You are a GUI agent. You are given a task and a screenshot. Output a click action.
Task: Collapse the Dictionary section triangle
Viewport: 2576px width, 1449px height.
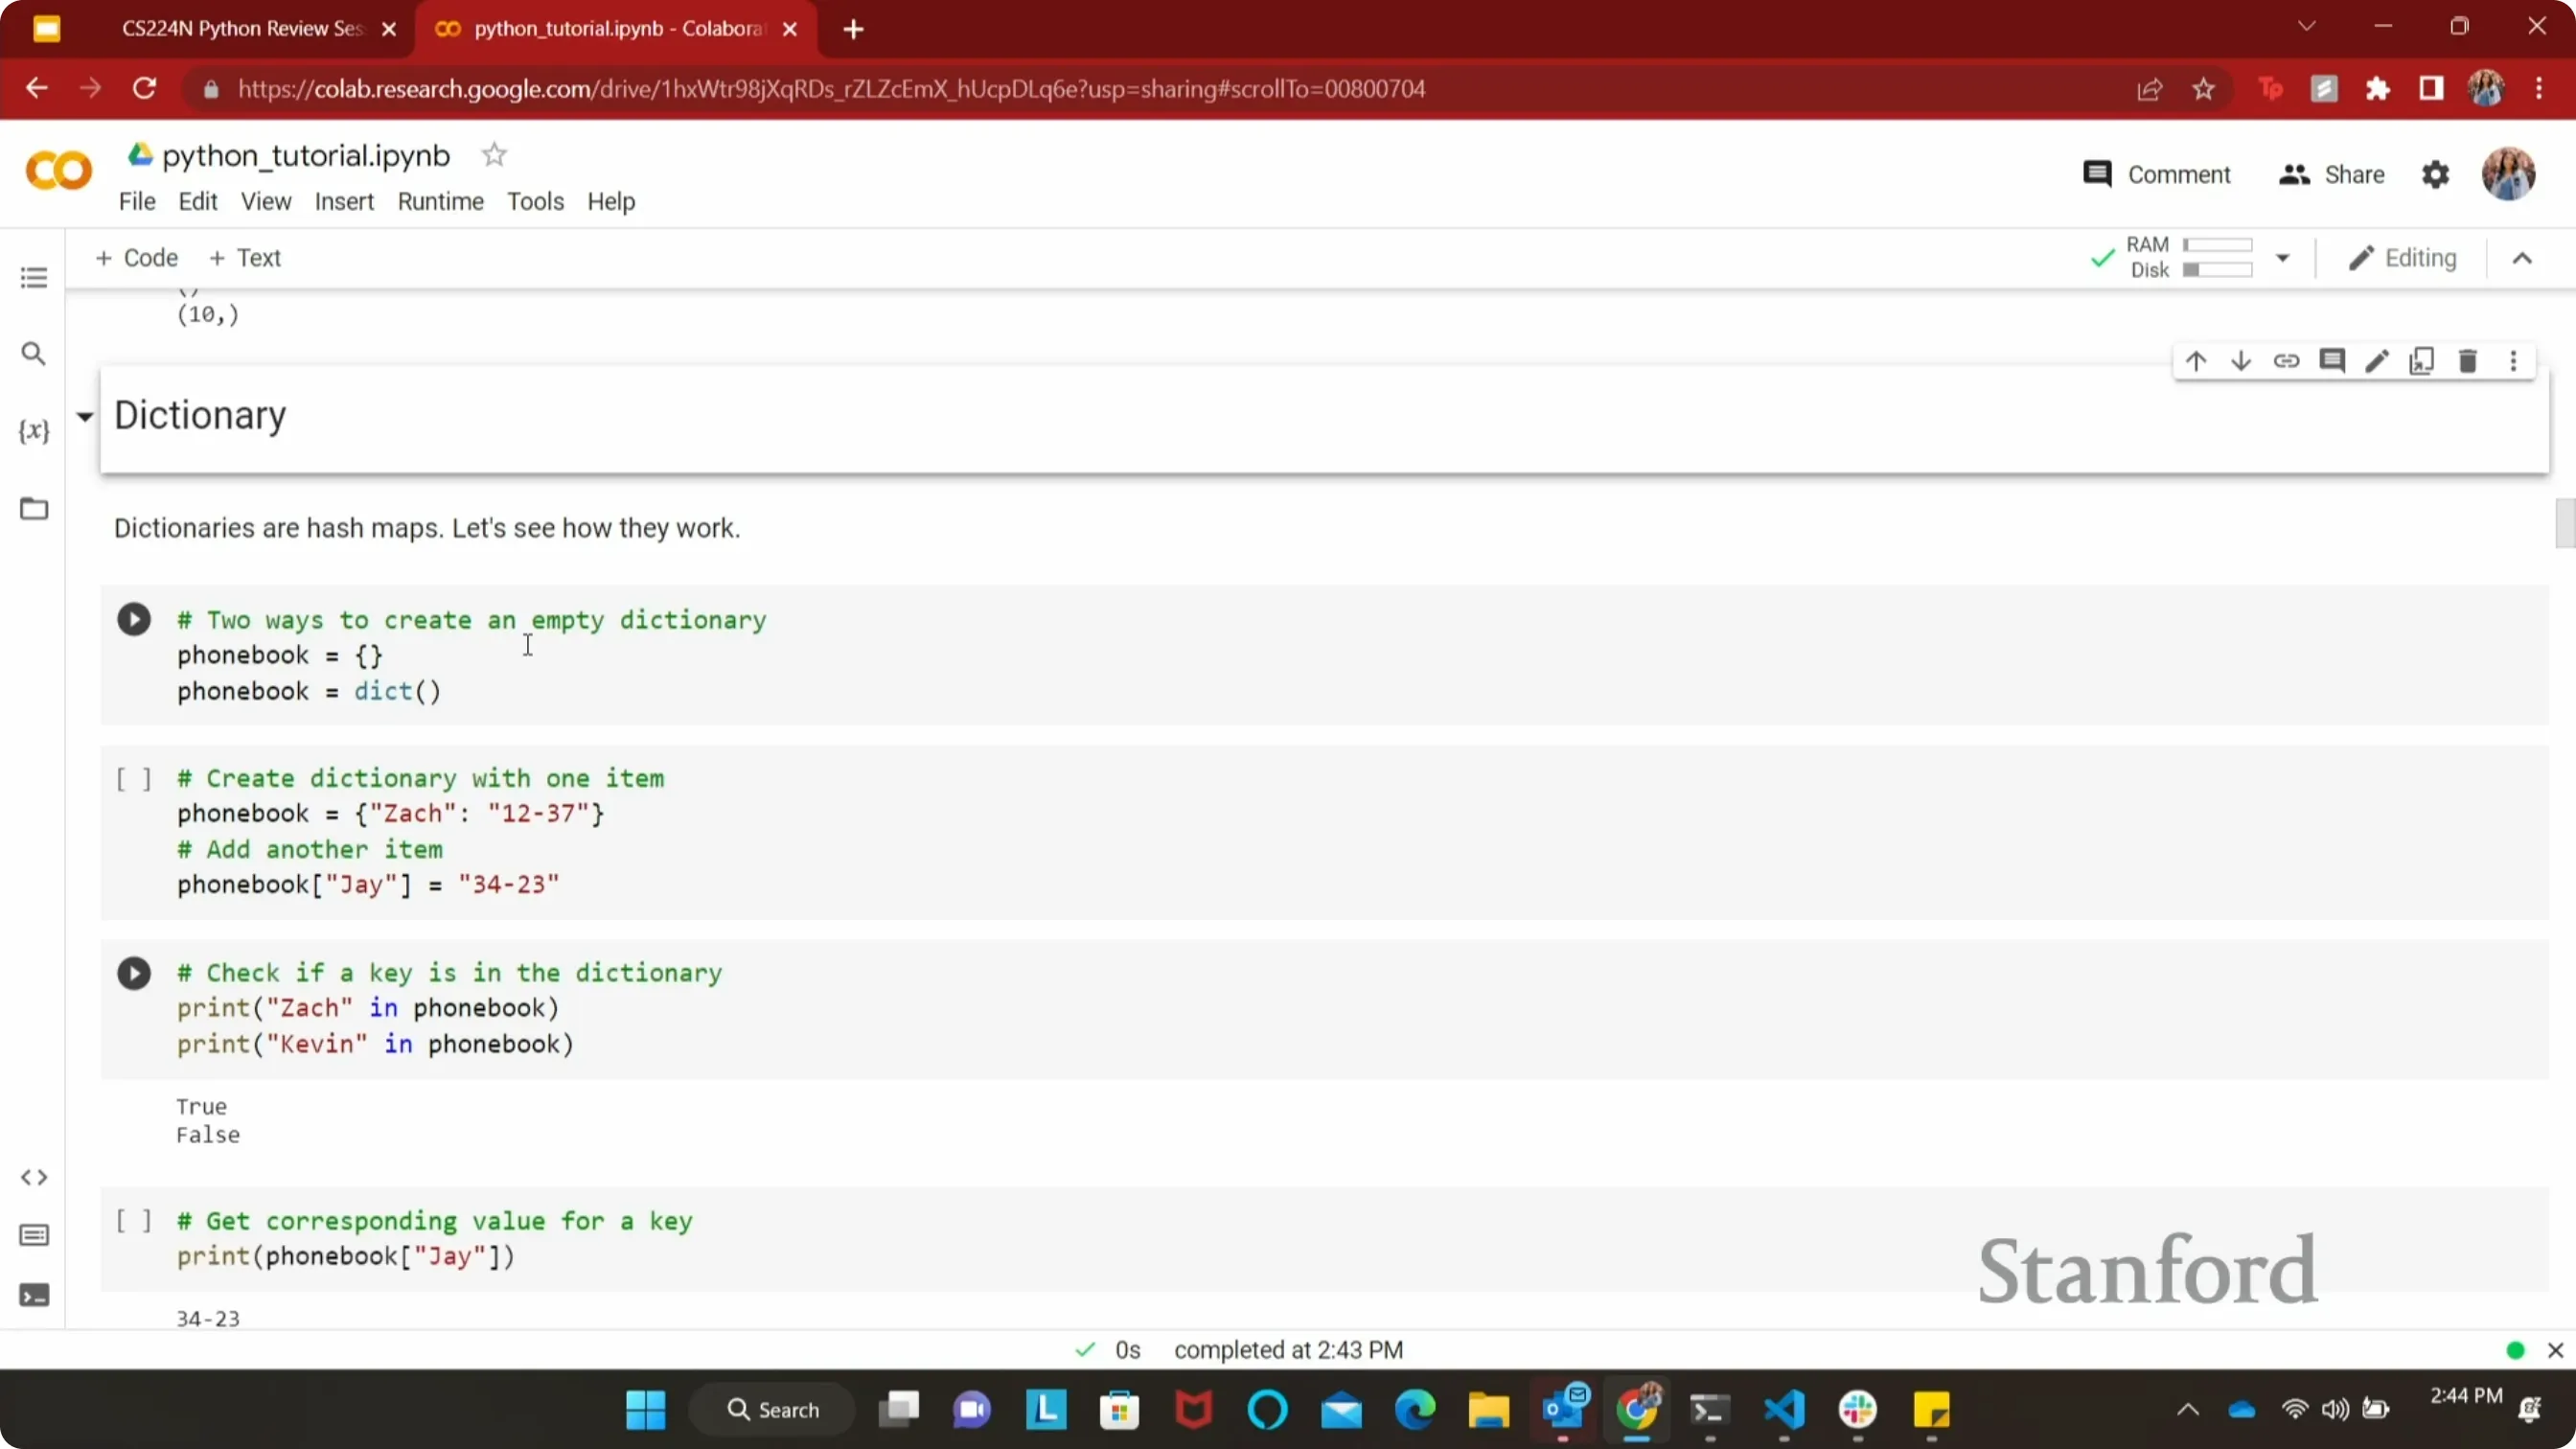point(85,416)
